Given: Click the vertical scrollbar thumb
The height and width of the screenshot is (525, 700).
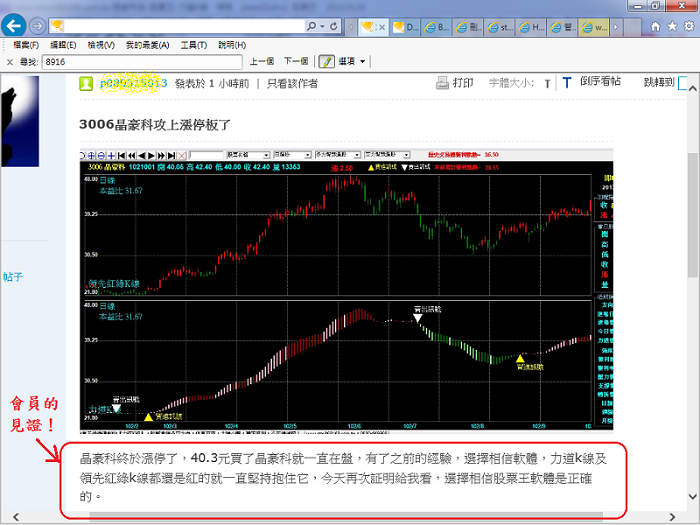Looking at the screenshot, I should [x=692, y=215].
